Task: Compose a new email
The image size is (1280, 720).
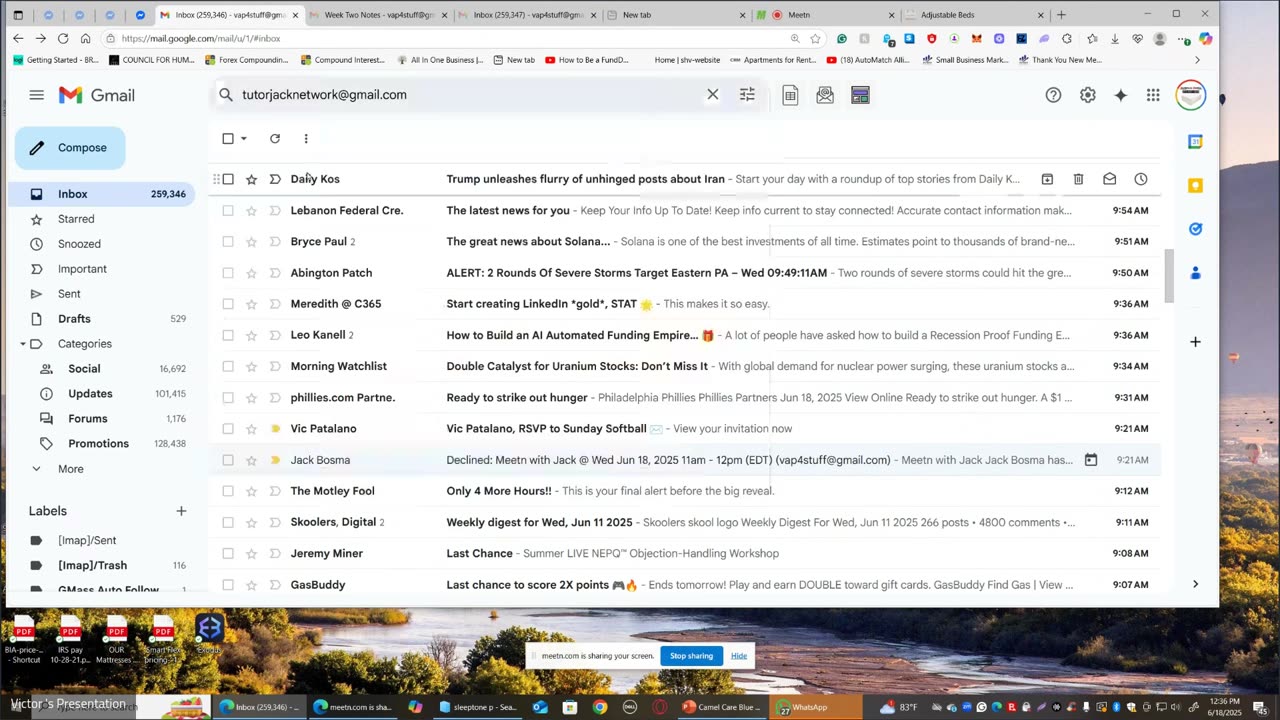Action: (70, 148)
